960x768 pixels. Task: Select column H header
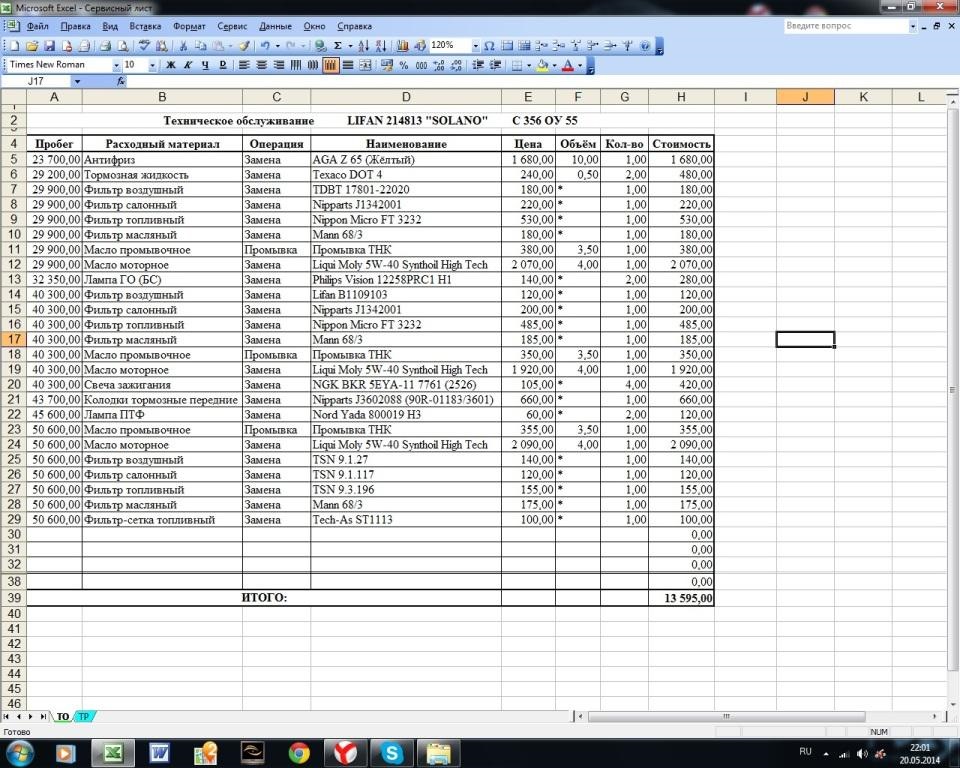coord(681,97)
